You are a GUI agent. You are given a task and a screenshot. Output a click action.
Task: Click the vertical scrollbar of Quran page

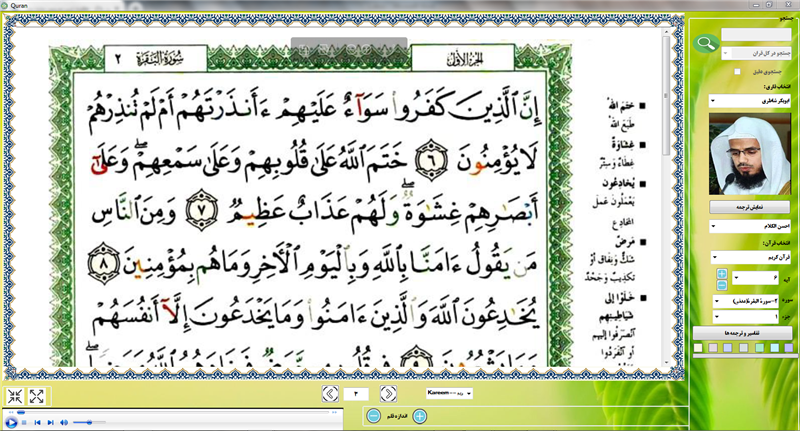(666, 95)
